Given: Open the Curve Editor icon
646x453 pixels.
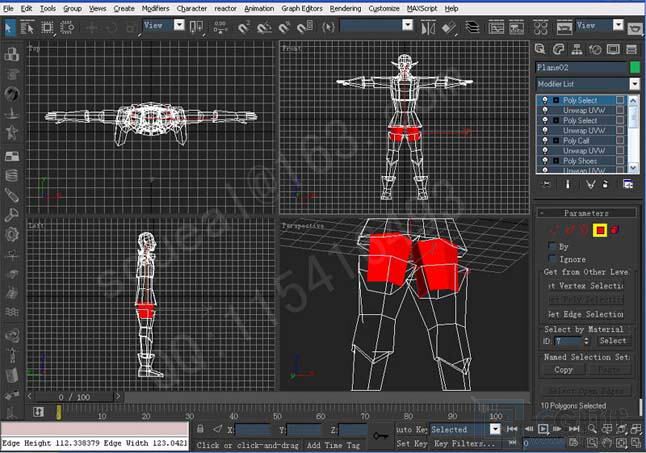Looking at the screenshot, I should coord(496,28).
